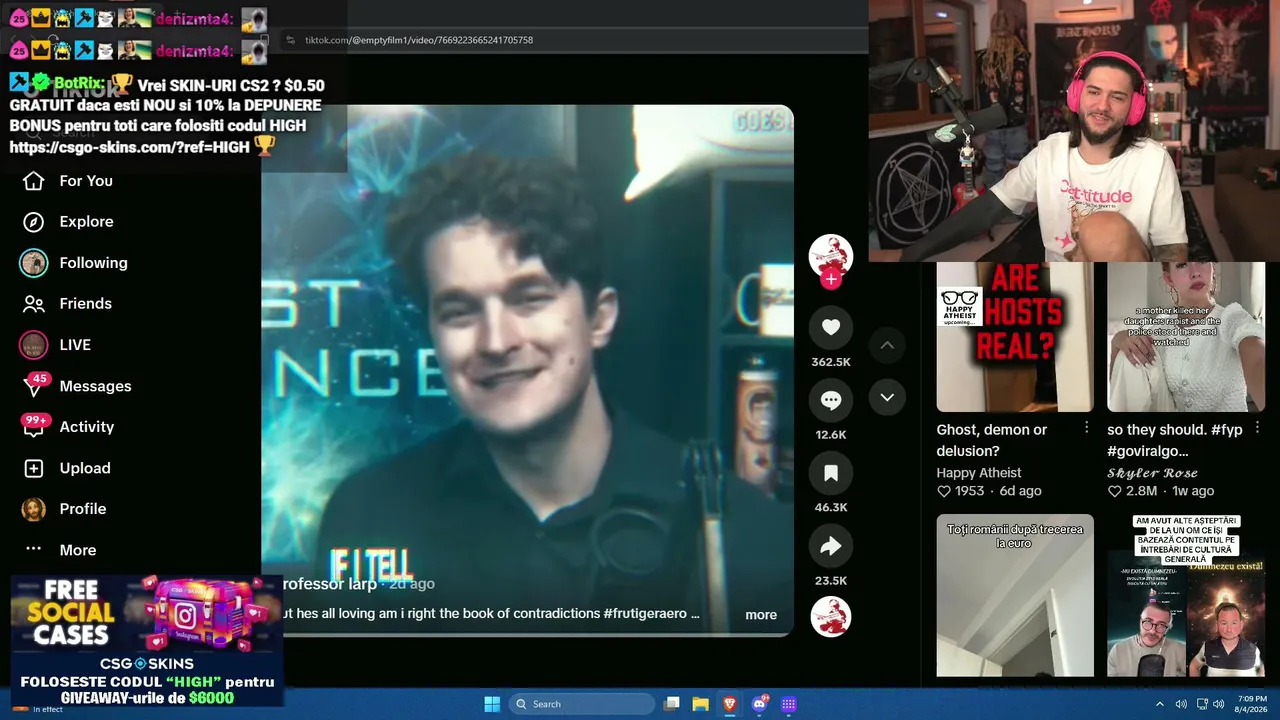Follow the creator with the plus badge

831,279
